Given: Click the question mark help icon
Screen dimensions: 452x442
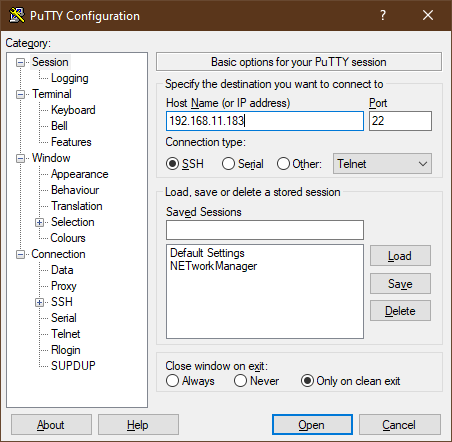Looking at the screenshot, I should coord(383,15).
